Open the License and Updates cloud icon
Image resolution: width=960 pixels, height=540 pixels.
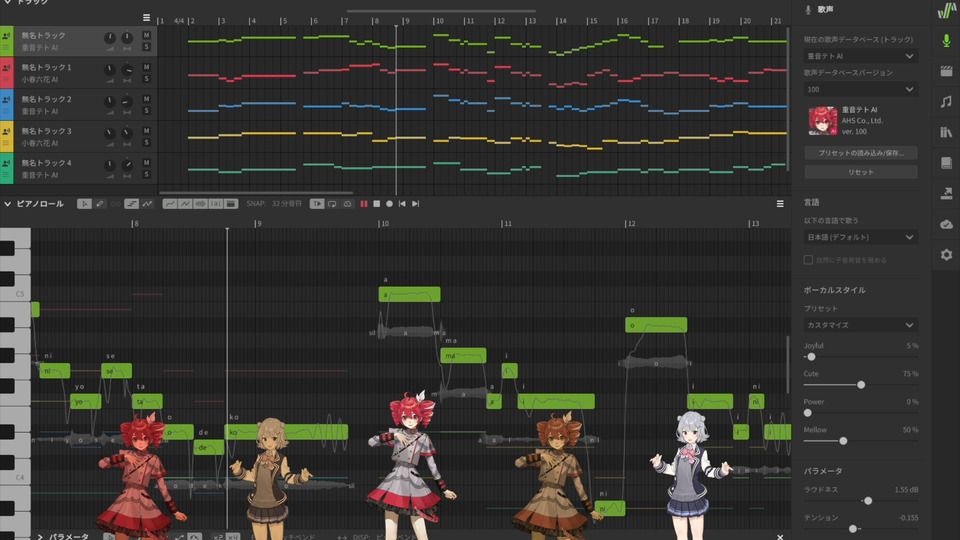(x=946, y=224)
